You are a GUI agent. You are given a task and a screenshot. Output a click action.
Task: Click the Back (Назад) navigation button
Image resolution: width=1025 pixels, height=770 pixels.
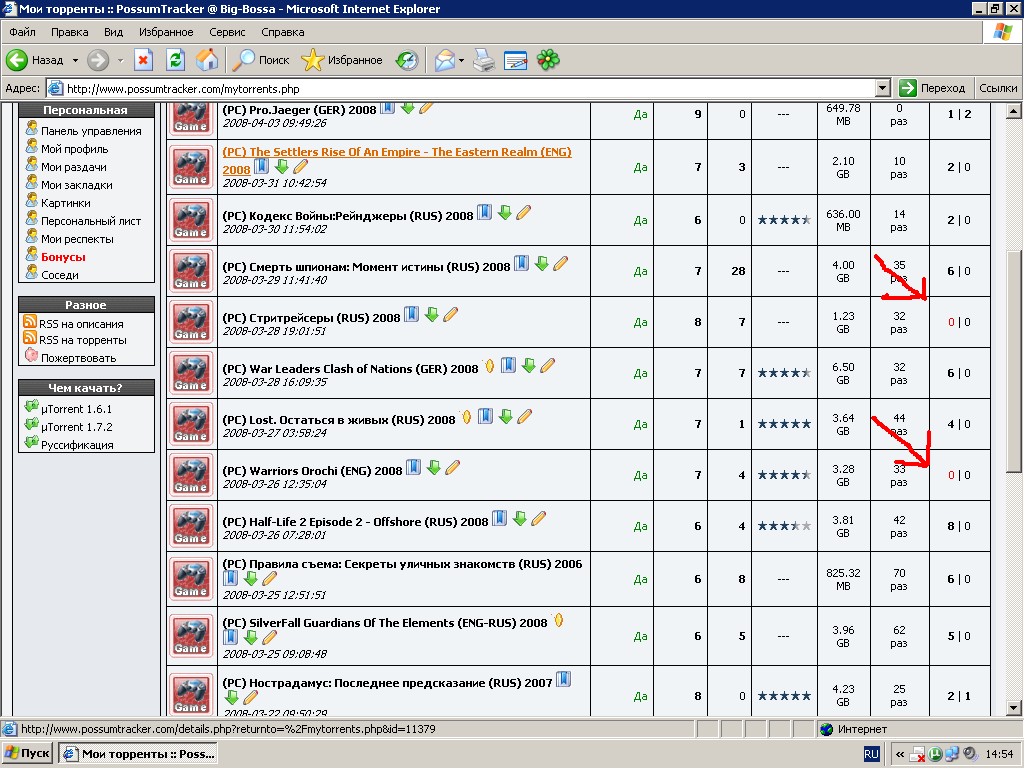click(35, 60)
